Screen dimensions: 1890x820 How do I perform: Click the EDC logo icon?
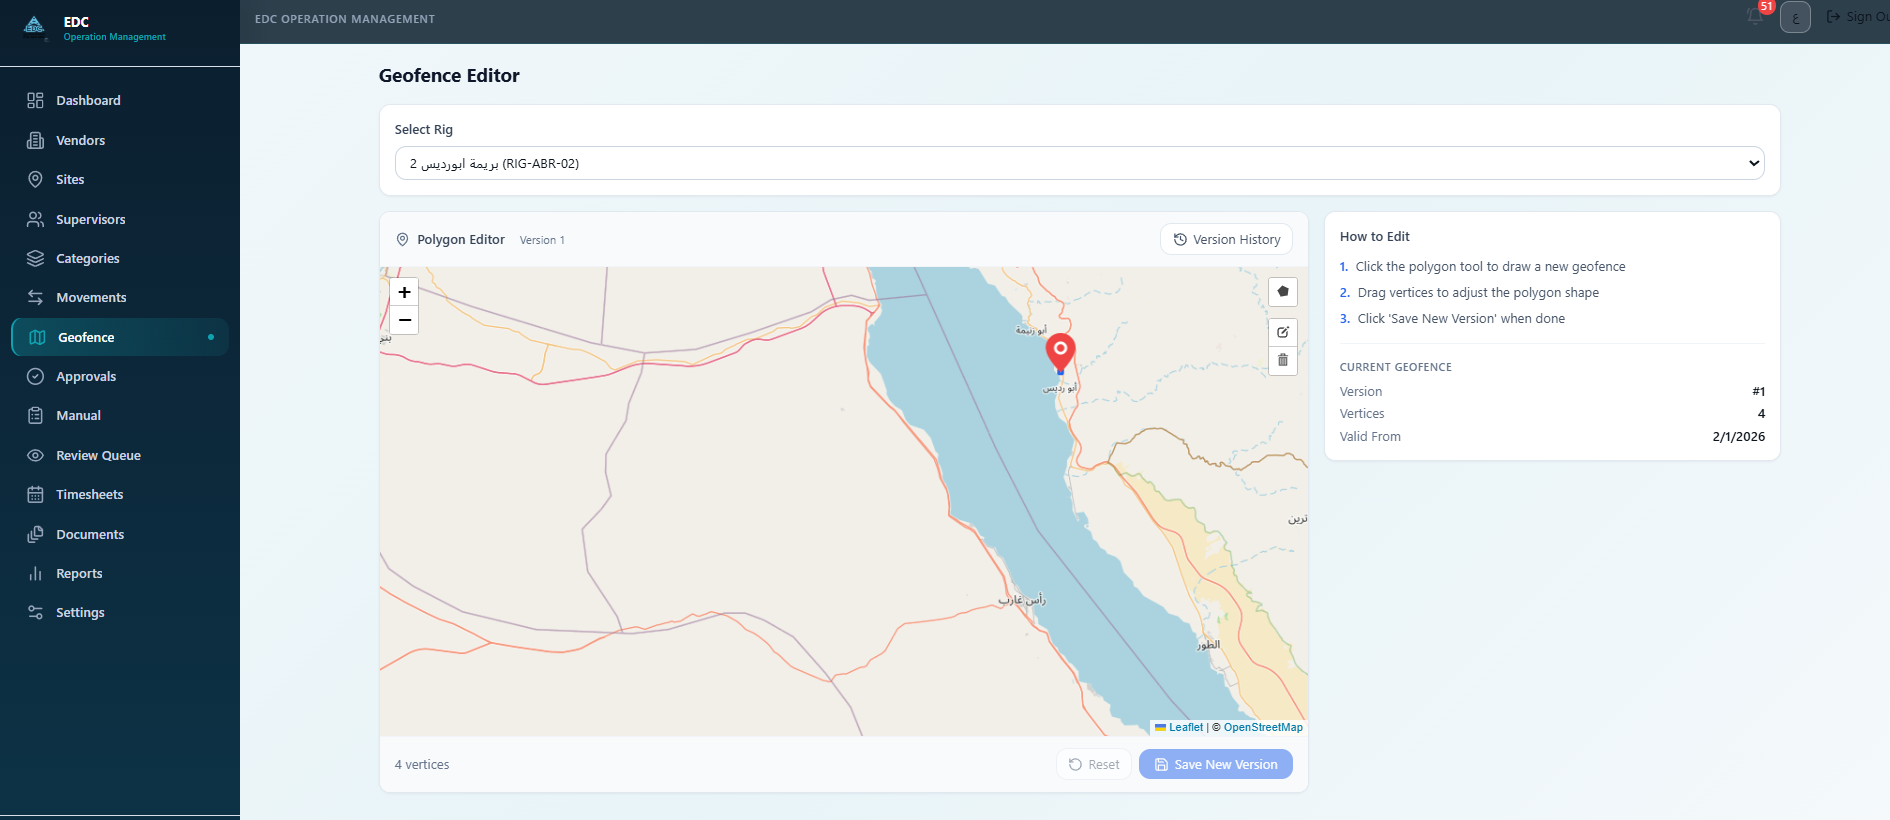tap(35, 26)
